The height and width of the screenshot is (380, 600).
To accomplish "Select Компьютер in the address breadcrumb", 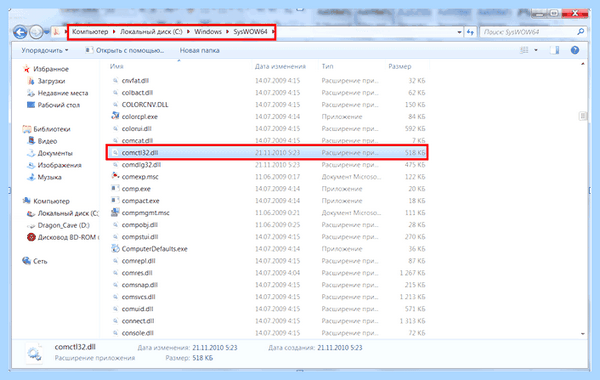I will tap(90, 32).
